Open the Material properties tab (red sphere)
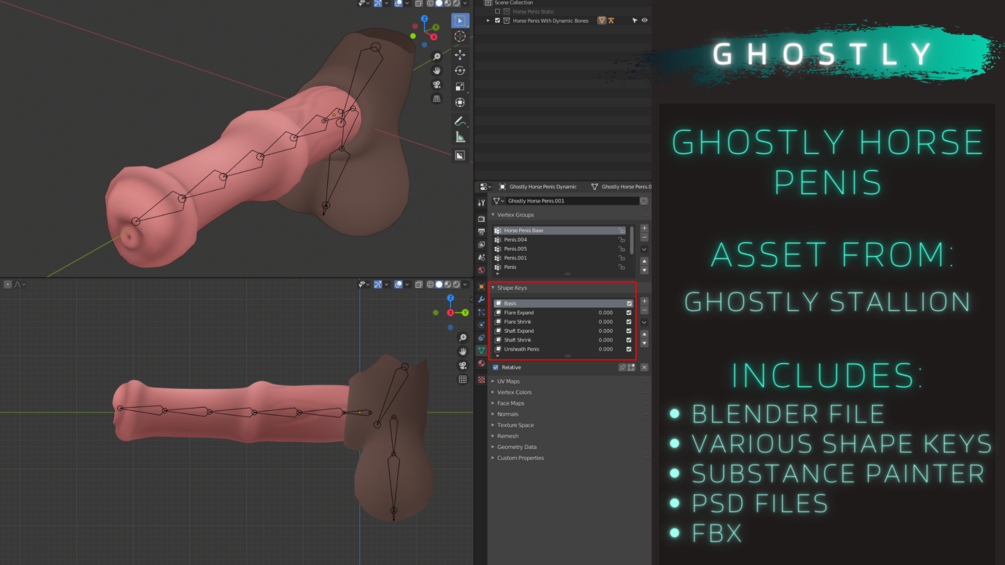The width and height of the screenshot is (1005, 565). pyautogui.click(x=481, y=364)
